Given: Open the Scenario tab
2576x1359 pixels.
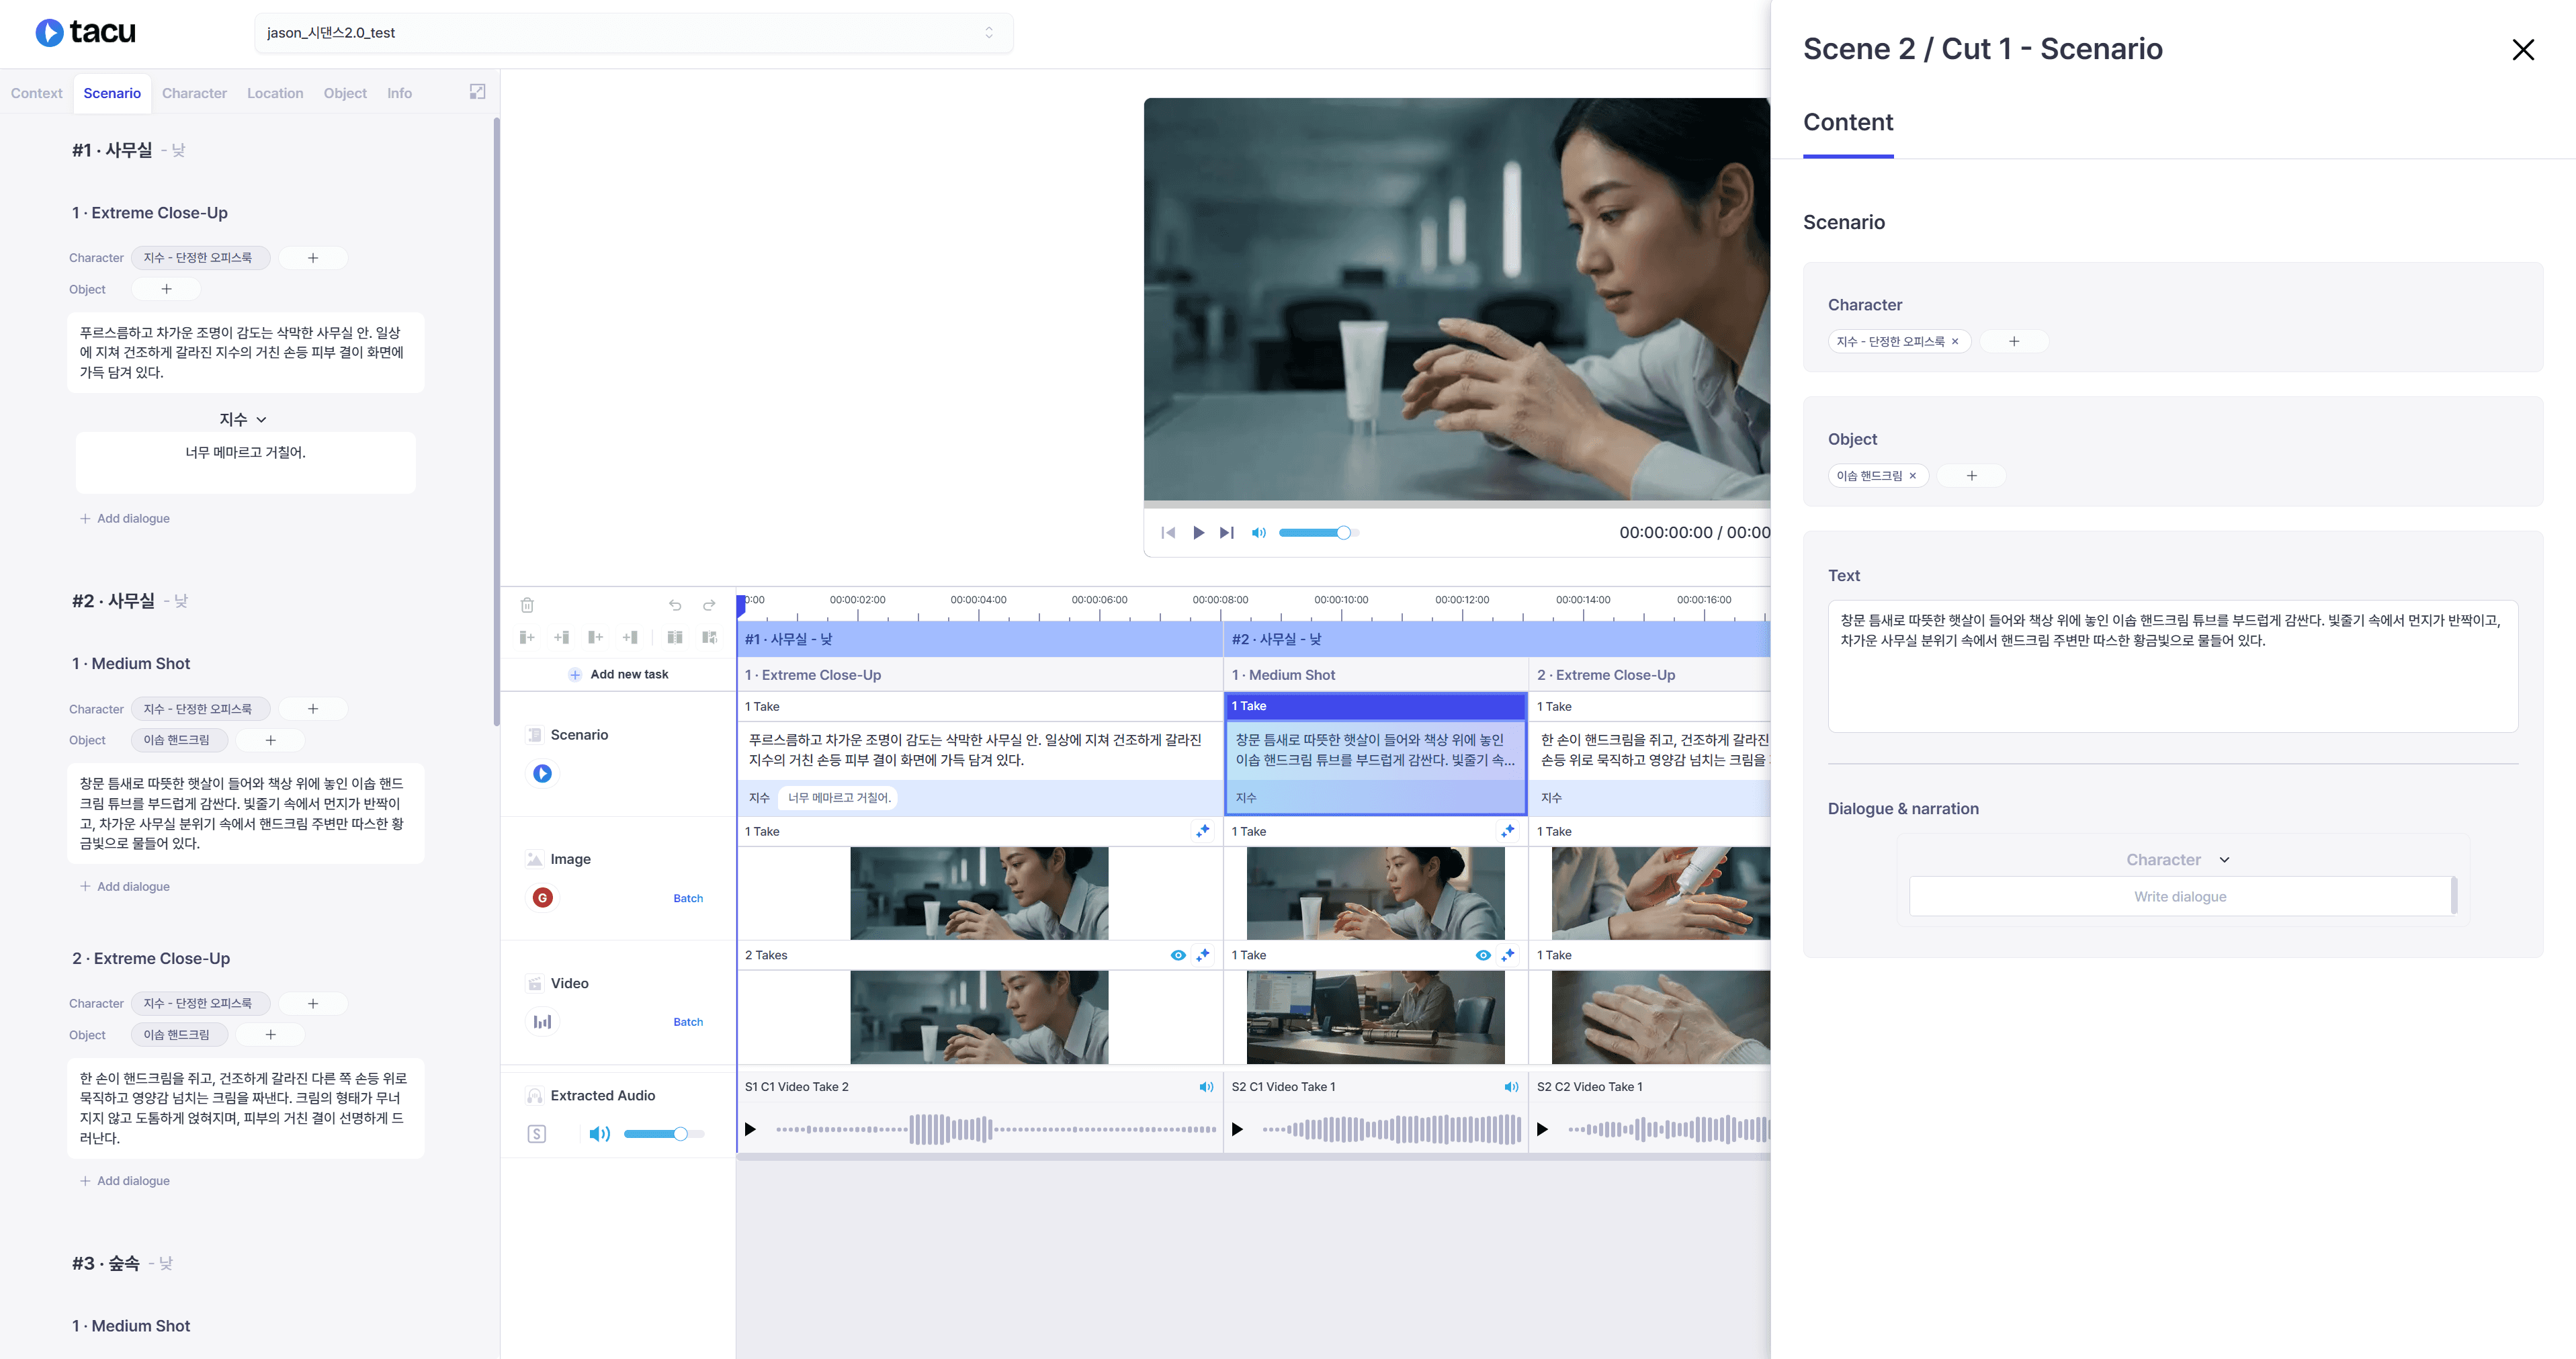Looking at the screenshot, I should (112, 93).
